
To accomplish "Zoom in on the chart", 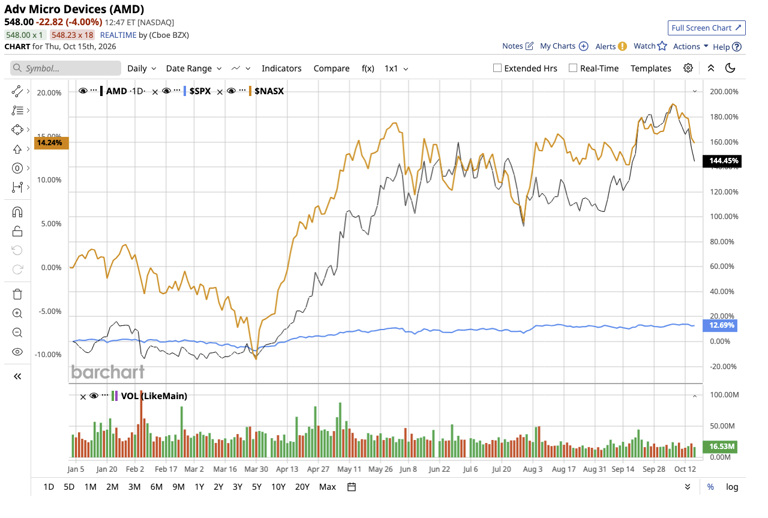I will pyautogui.click(x=17, y=313).
